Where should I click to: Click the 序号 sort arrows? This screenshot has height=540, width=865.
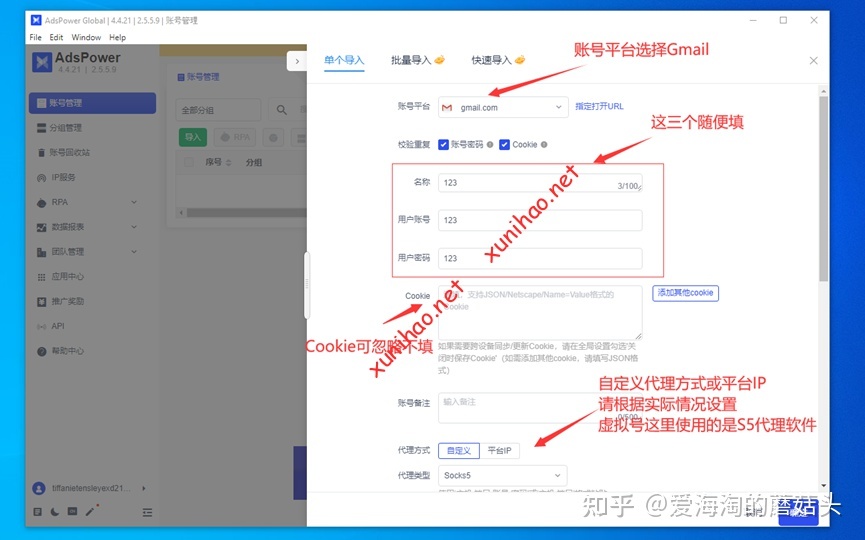coord(228,163)
